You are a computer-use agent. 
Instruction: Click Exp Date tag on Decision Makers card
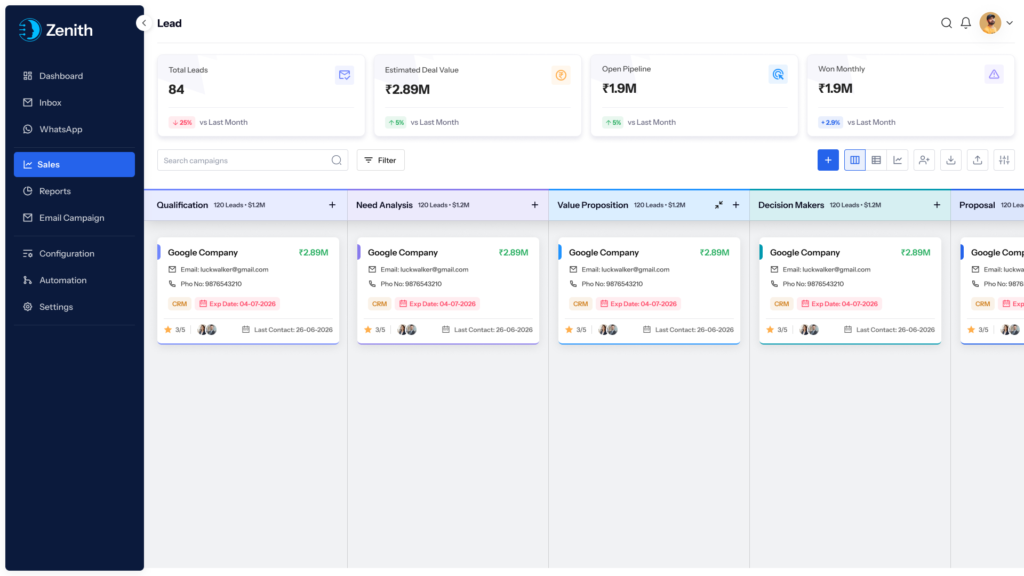point(840,304)
